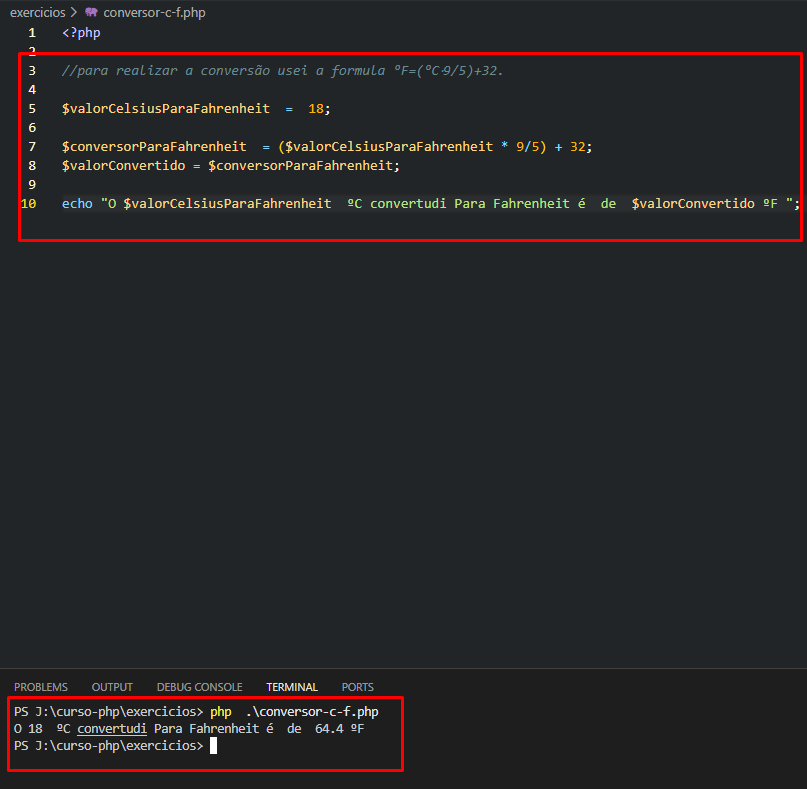
Task: Click the <?php opening tag
Action: coord(81,33)
